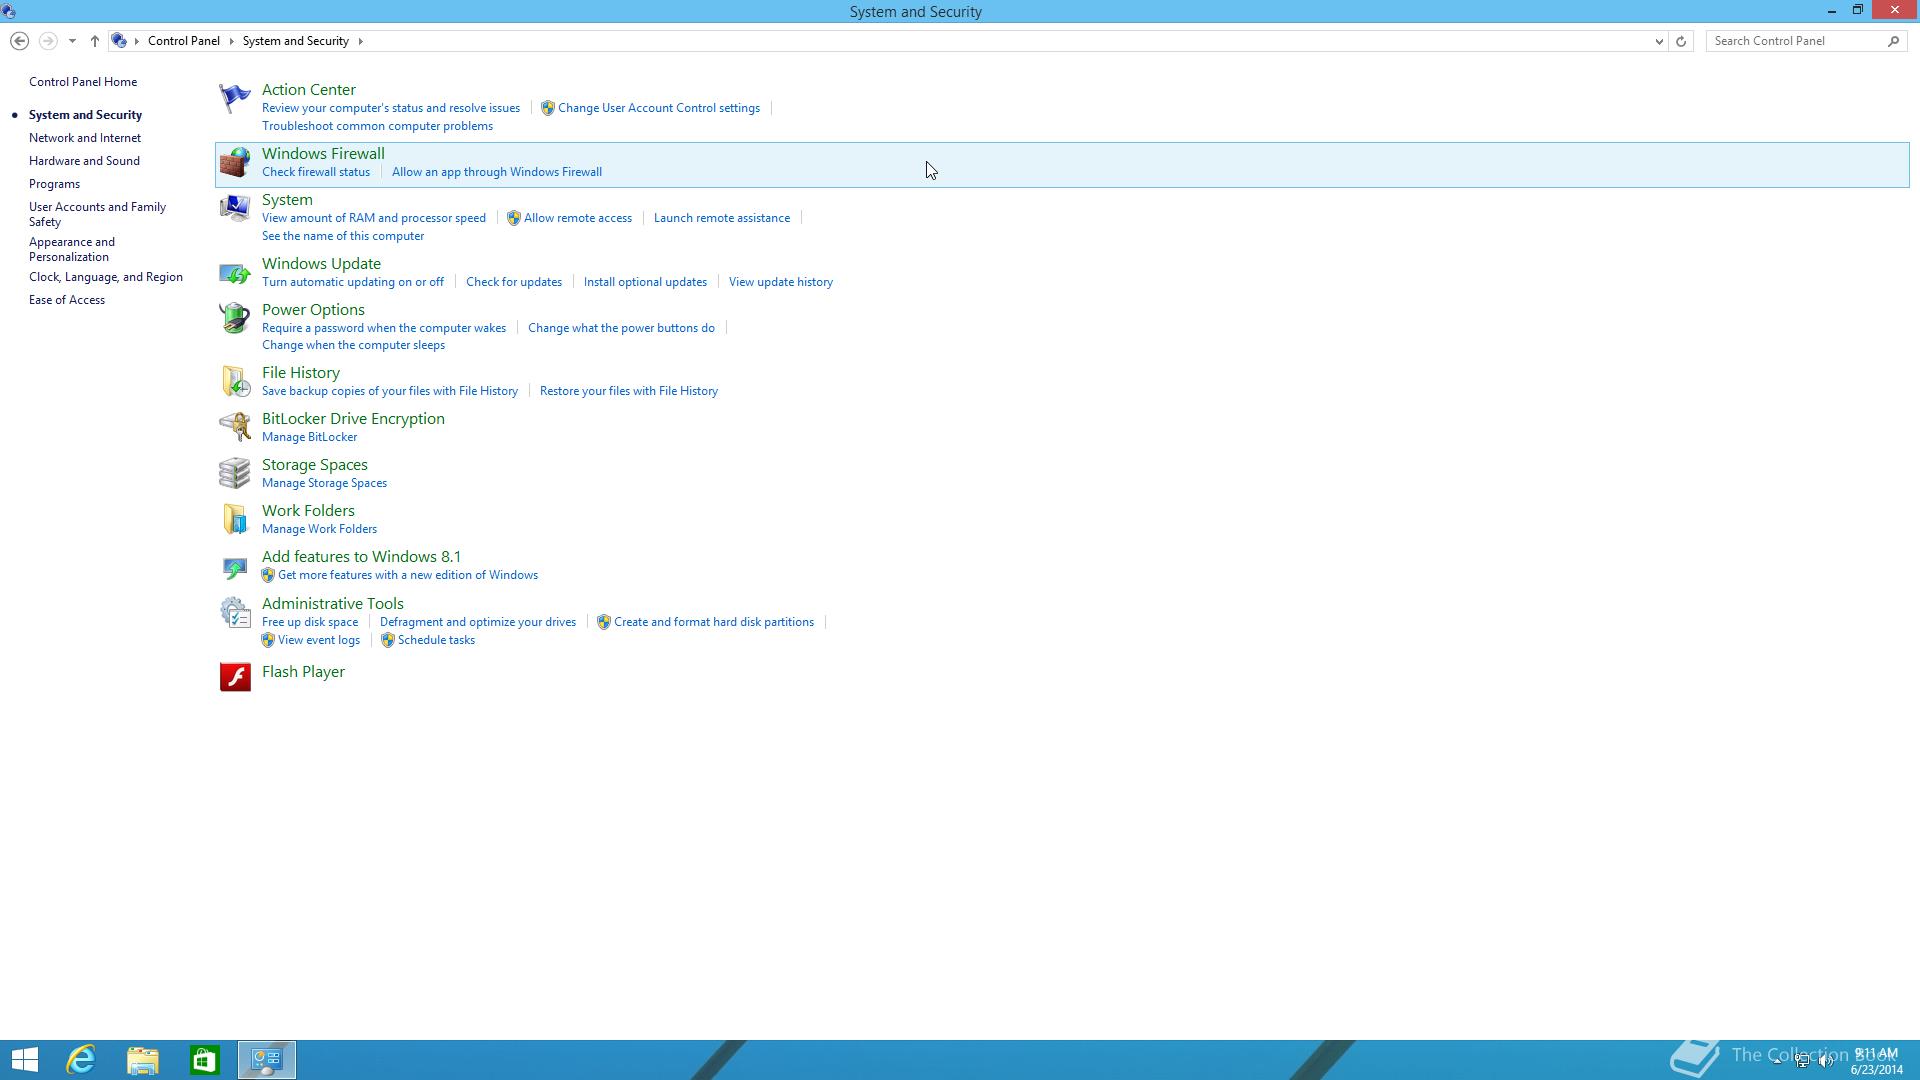The width and height of the screenshot is (1920, 1080).
Task: Click Check for updates link
Action: point(514,282)
